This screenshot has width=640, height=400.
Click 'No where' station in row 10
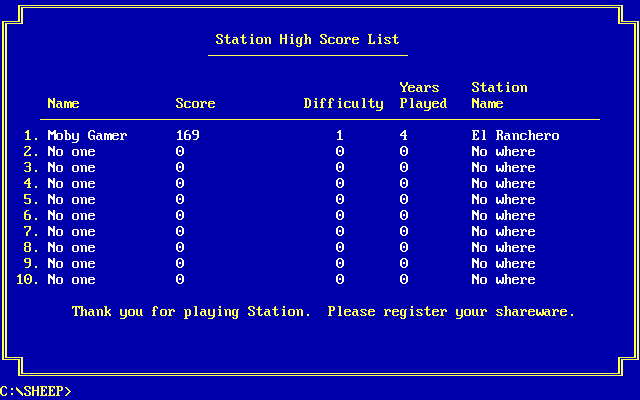[503, 279]
